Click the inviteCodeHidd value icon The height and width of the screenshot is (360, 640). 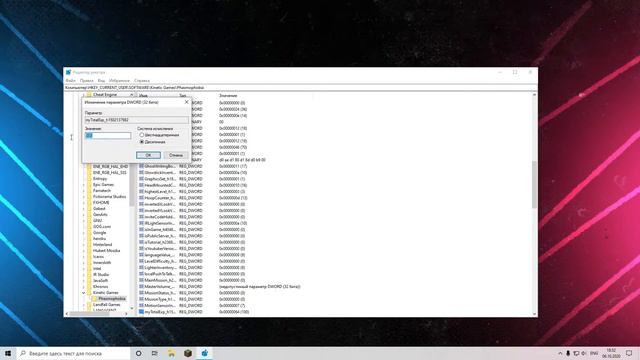click(x=141, y=217)
